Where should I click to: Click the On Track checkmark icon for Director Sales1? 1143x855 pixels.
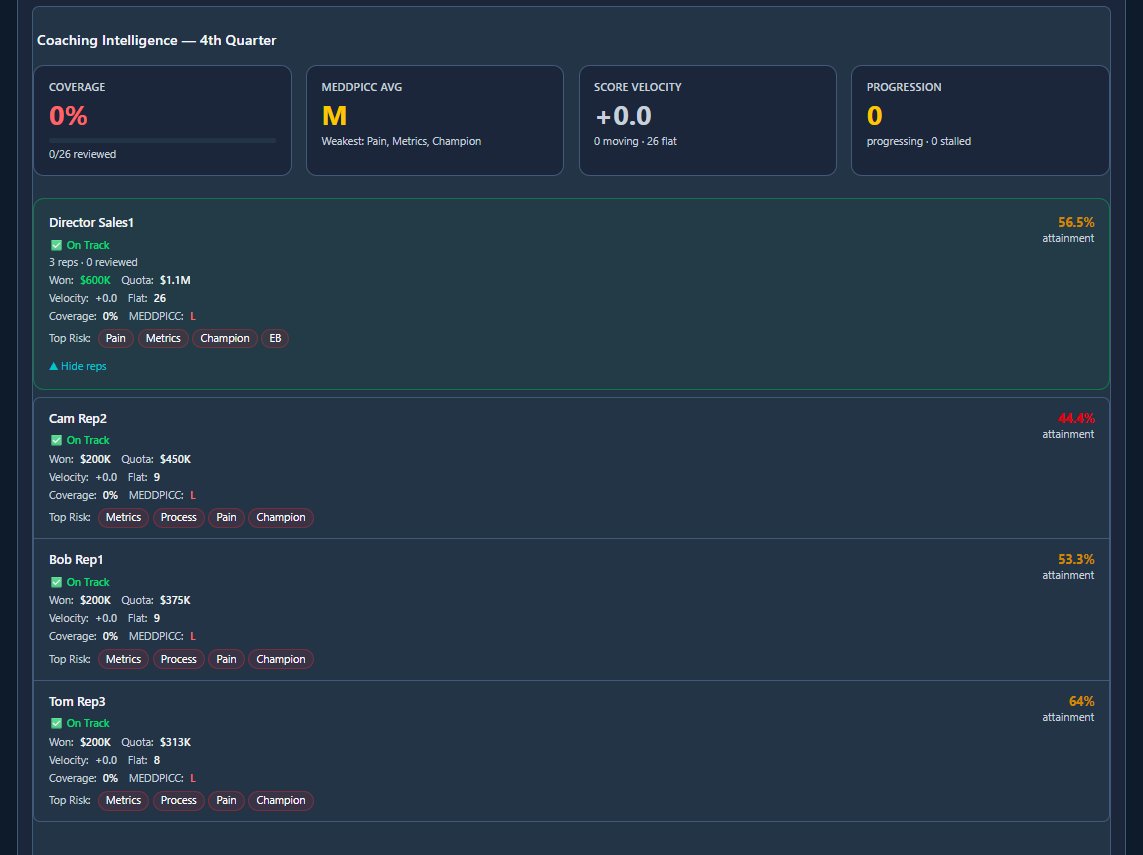[x=55, y=245]
